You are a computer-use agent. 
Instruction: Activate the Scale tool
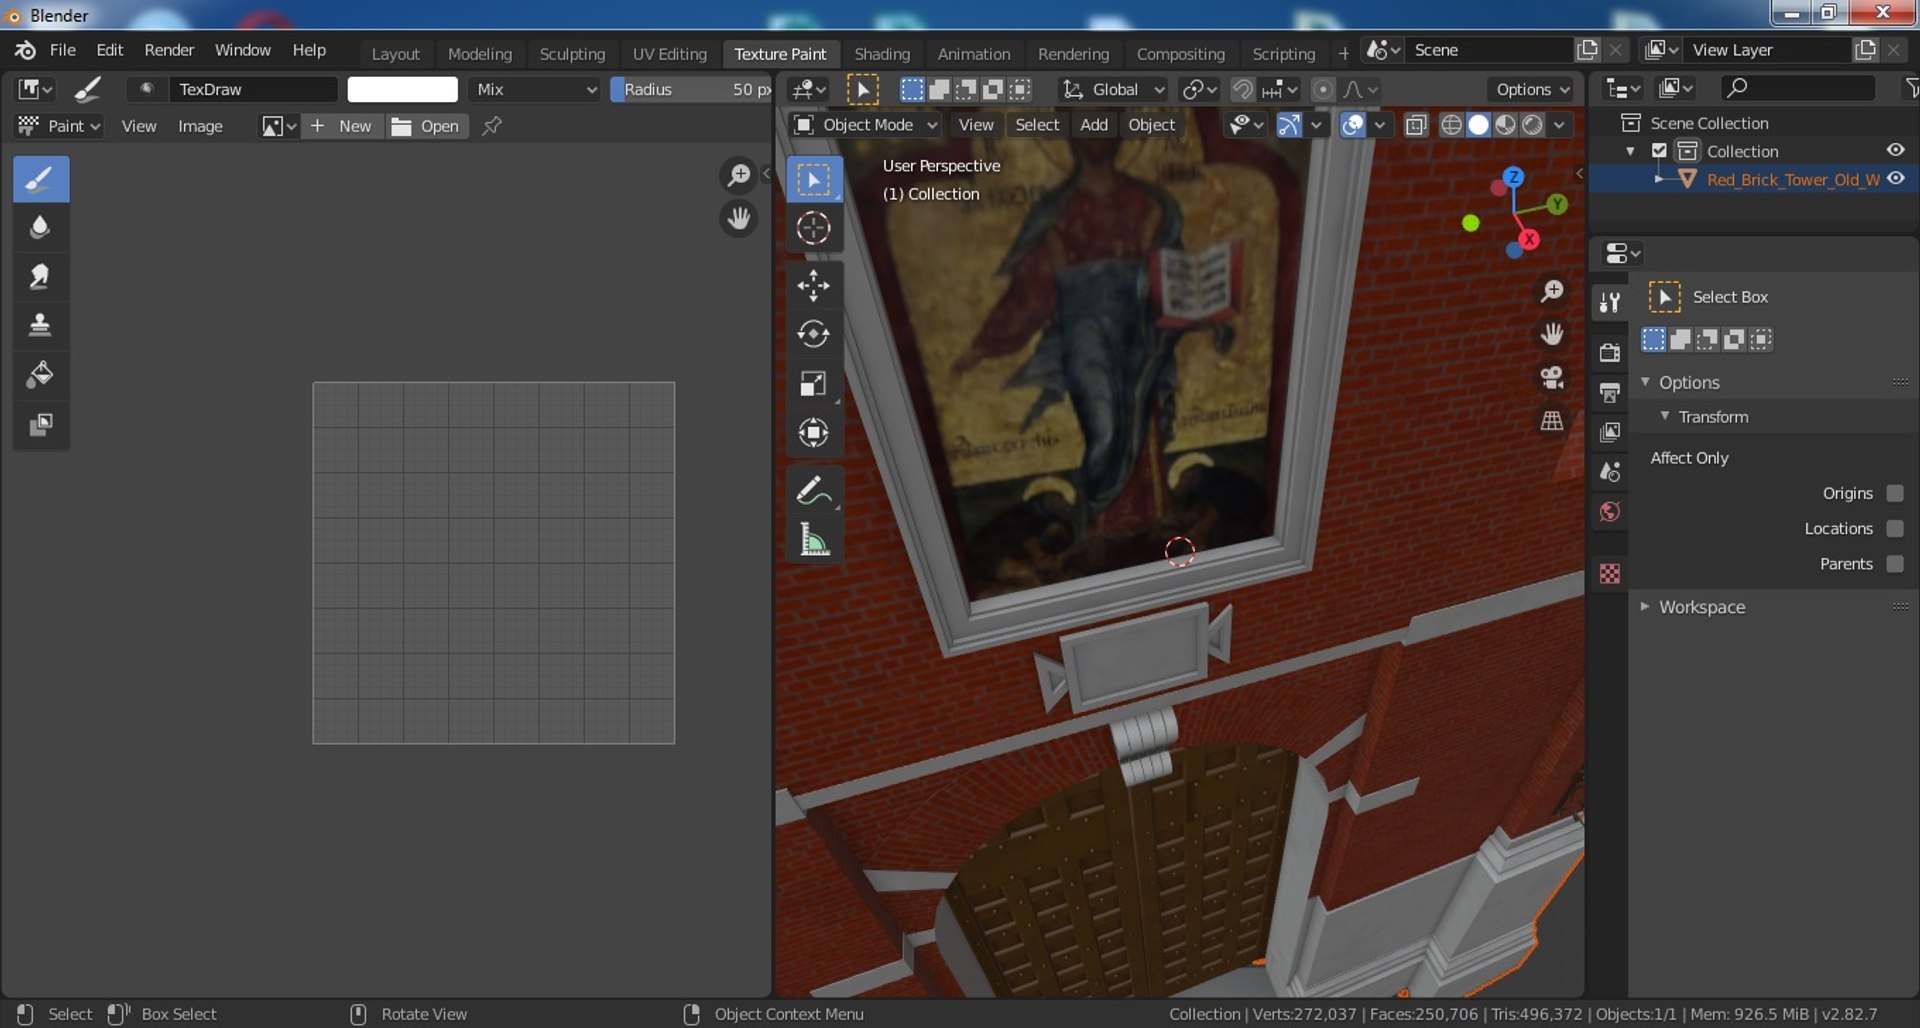point(813,383)
